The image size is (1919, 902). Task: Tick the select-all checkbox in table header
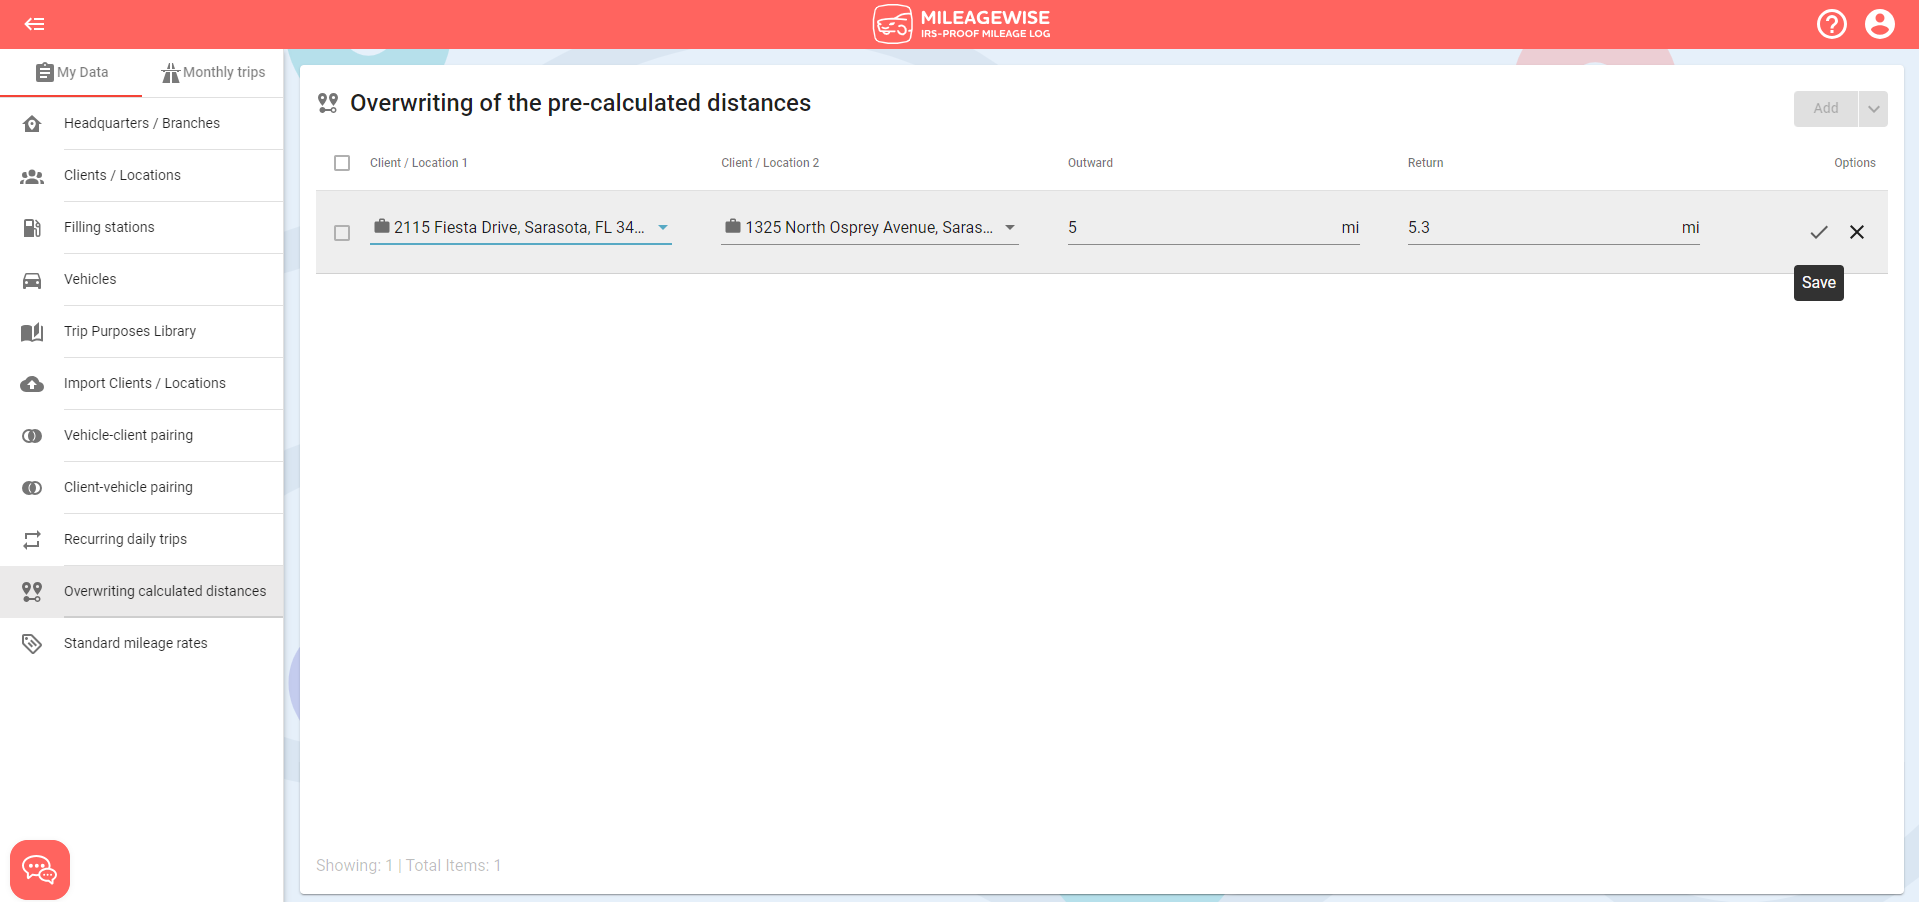coord(342,163)
